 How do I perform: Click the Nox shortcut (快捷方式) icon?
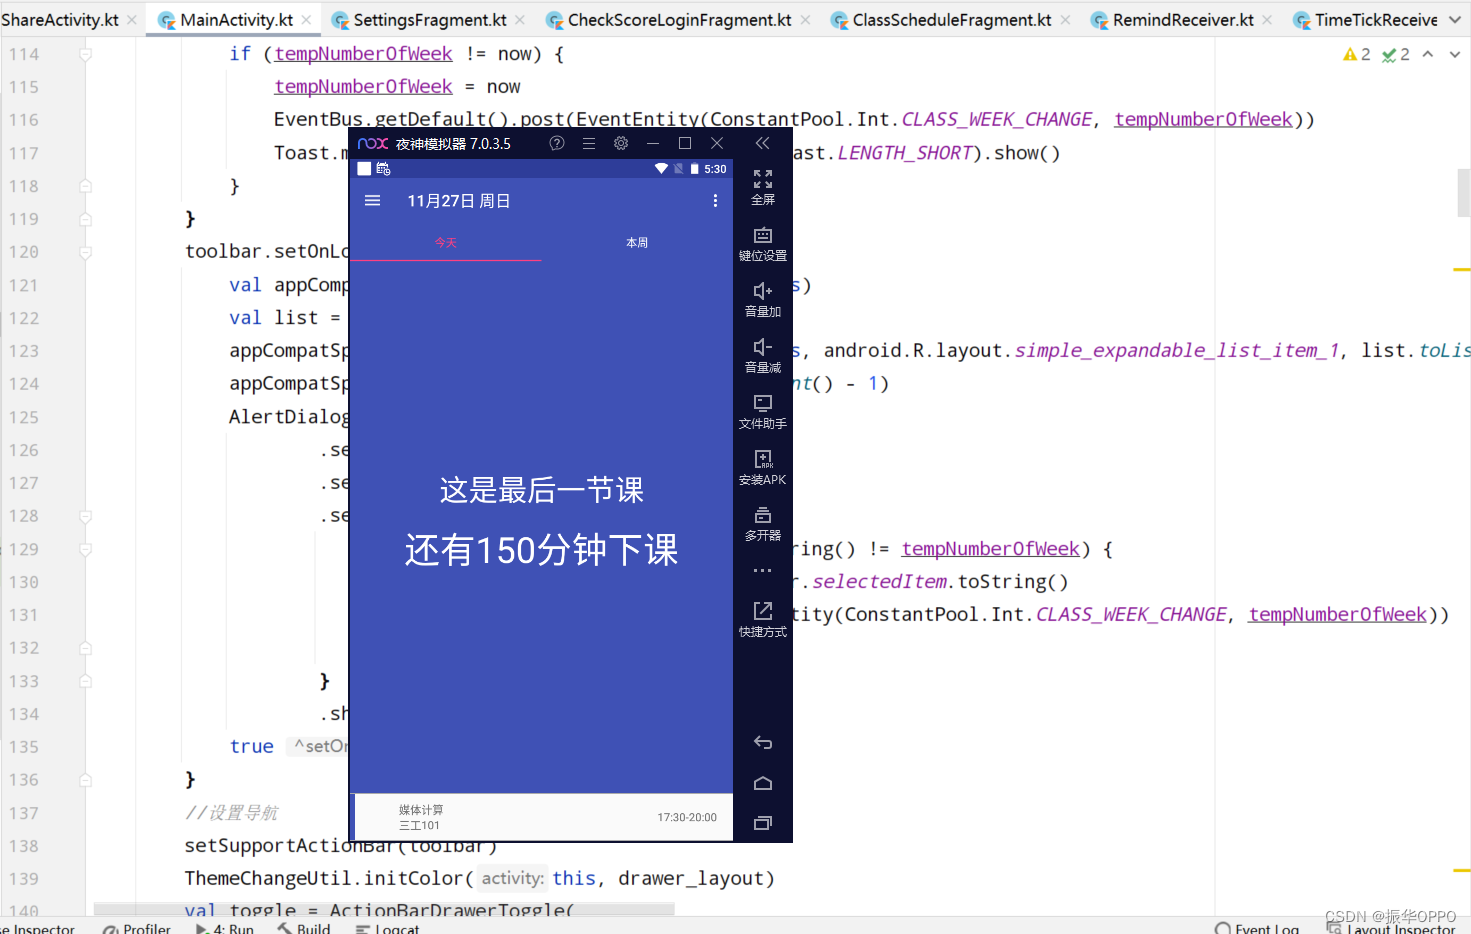[x=763, y=619]
